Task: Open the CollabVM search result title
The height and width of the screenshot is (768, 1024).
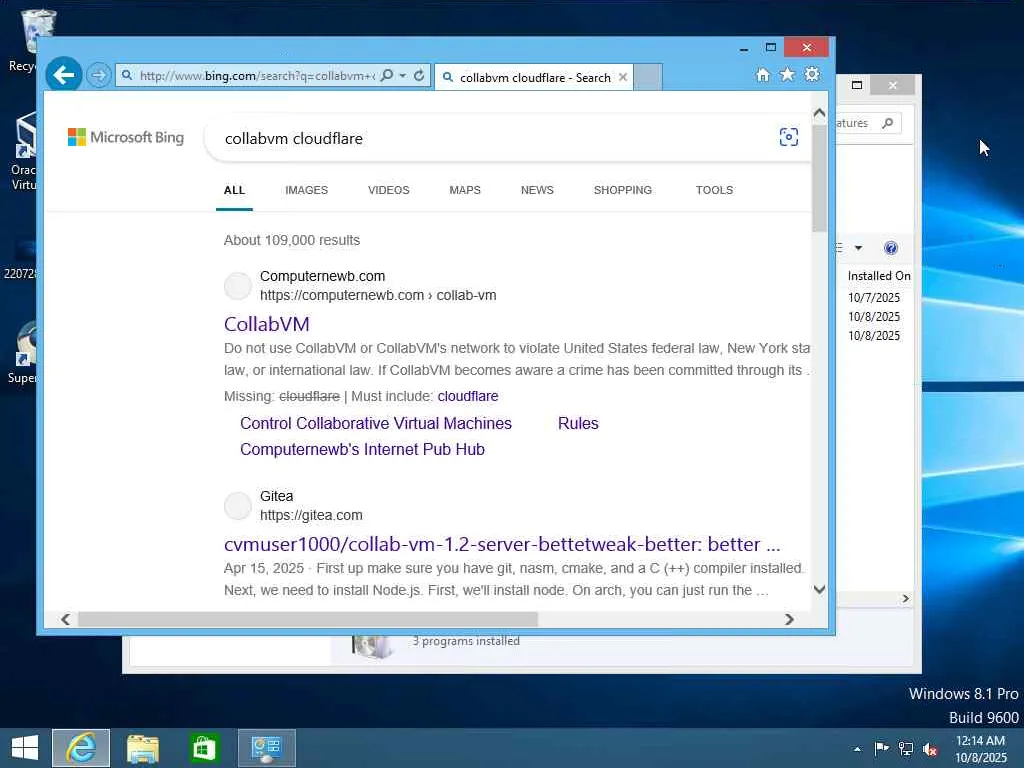Action: (266, 324)
